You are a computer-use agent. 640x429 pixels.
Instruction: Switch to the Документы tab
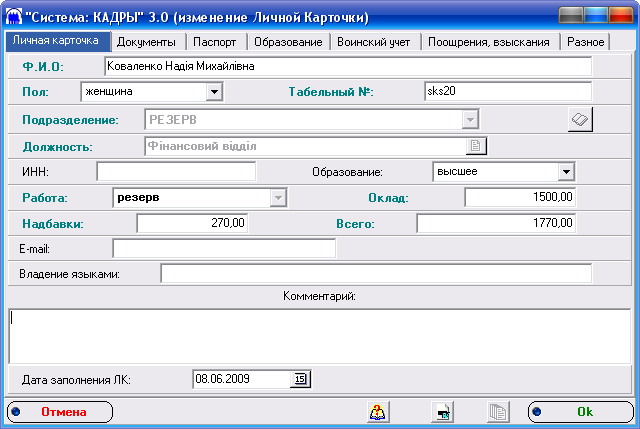point(147,42)
